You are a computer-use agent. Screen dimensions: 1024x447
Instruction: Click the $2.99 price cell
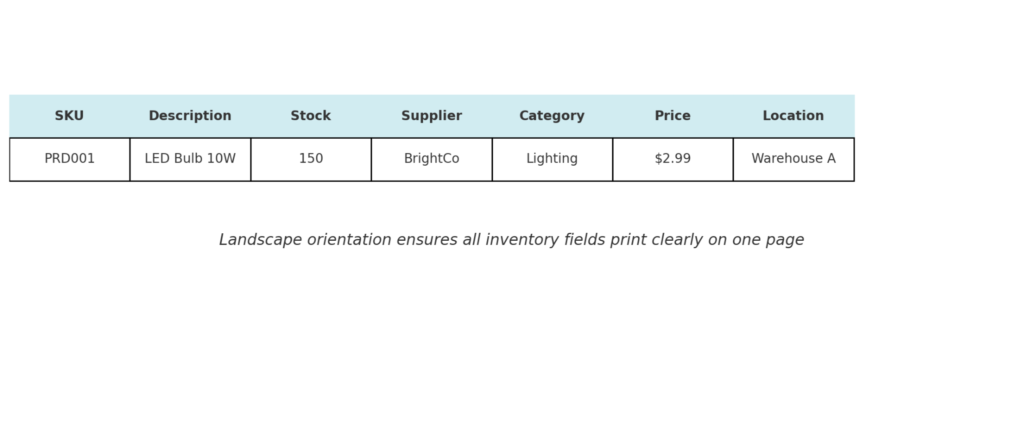click(x=673, y=159)
